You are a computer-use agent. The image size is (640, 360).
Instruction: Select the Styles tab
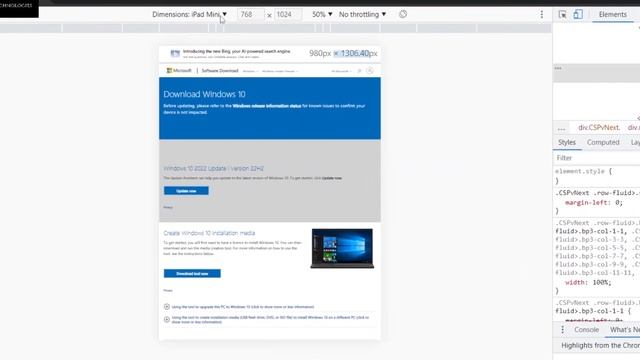point(567,142)
